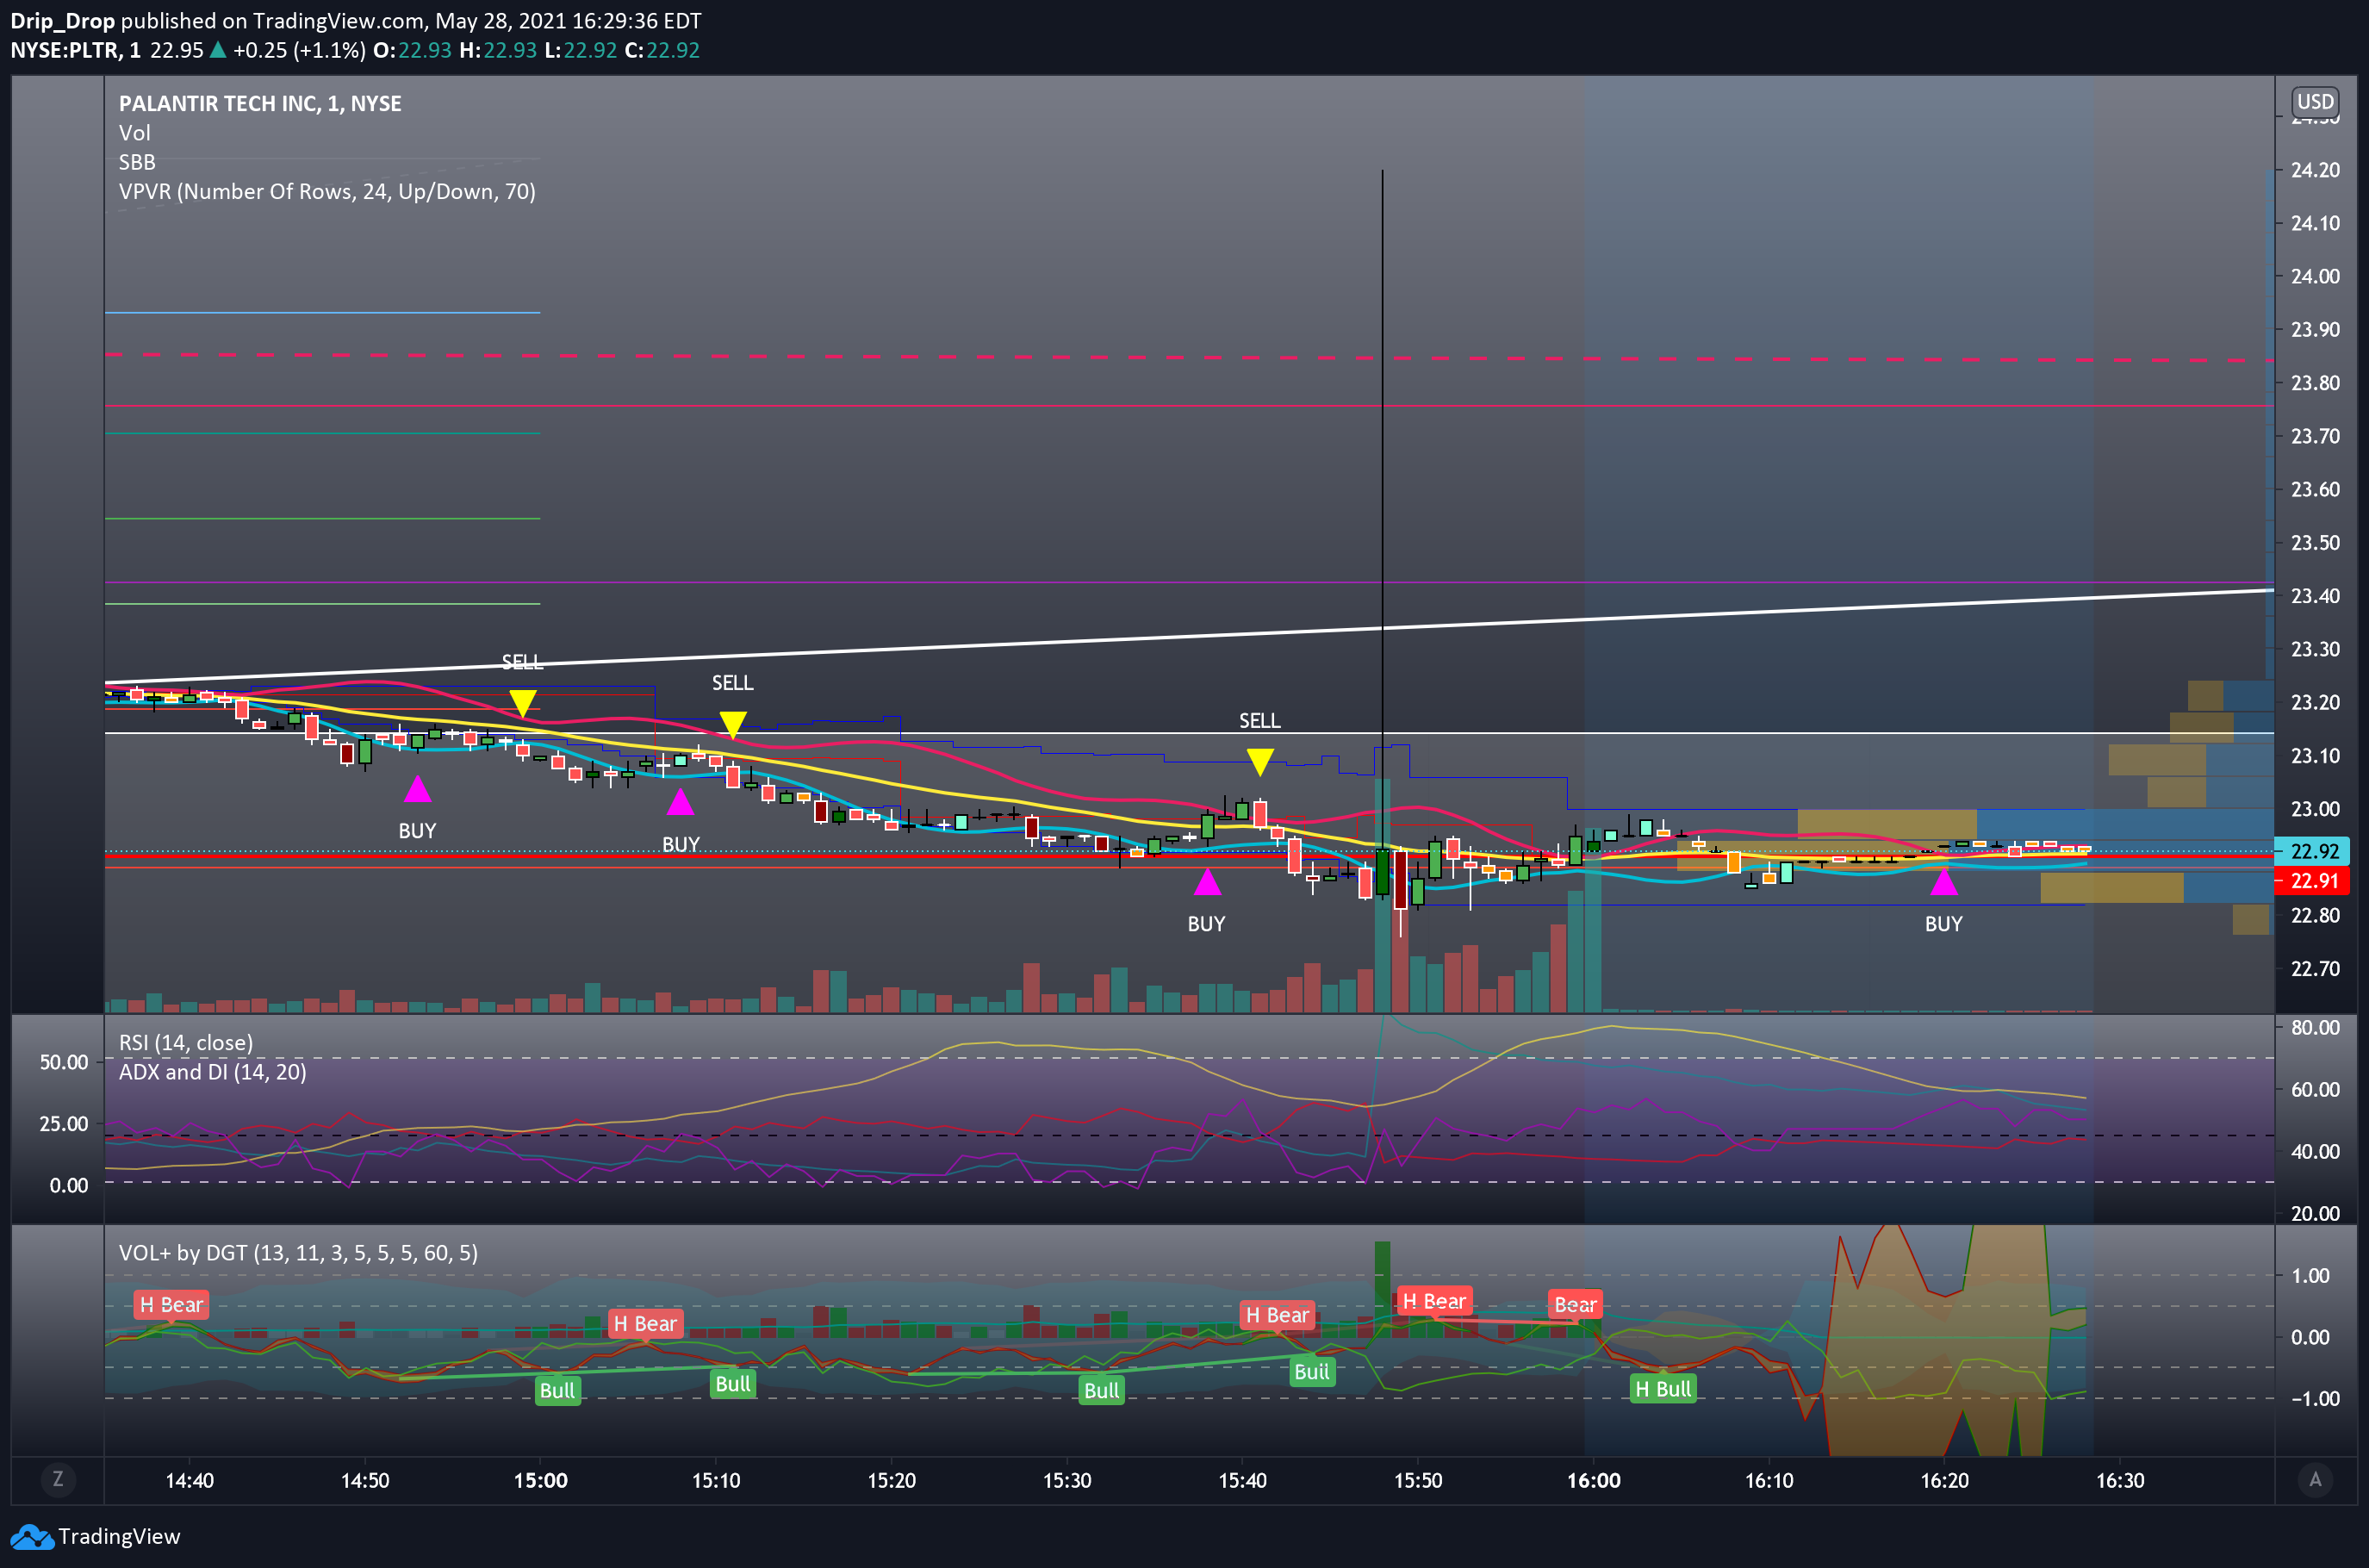Click the red Bear label near 16:00
This screenshot has width=2369, height=1568.
point(1575,1305)
